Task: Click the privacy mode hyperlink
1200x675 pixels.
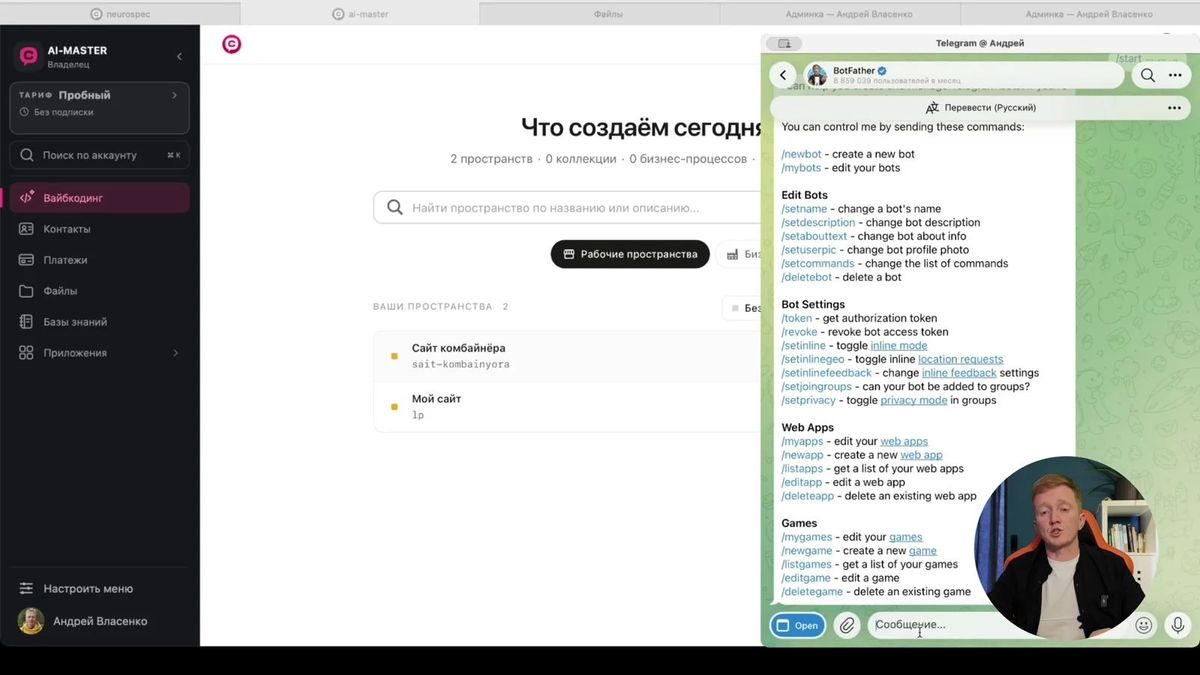Action: (914, 400)
